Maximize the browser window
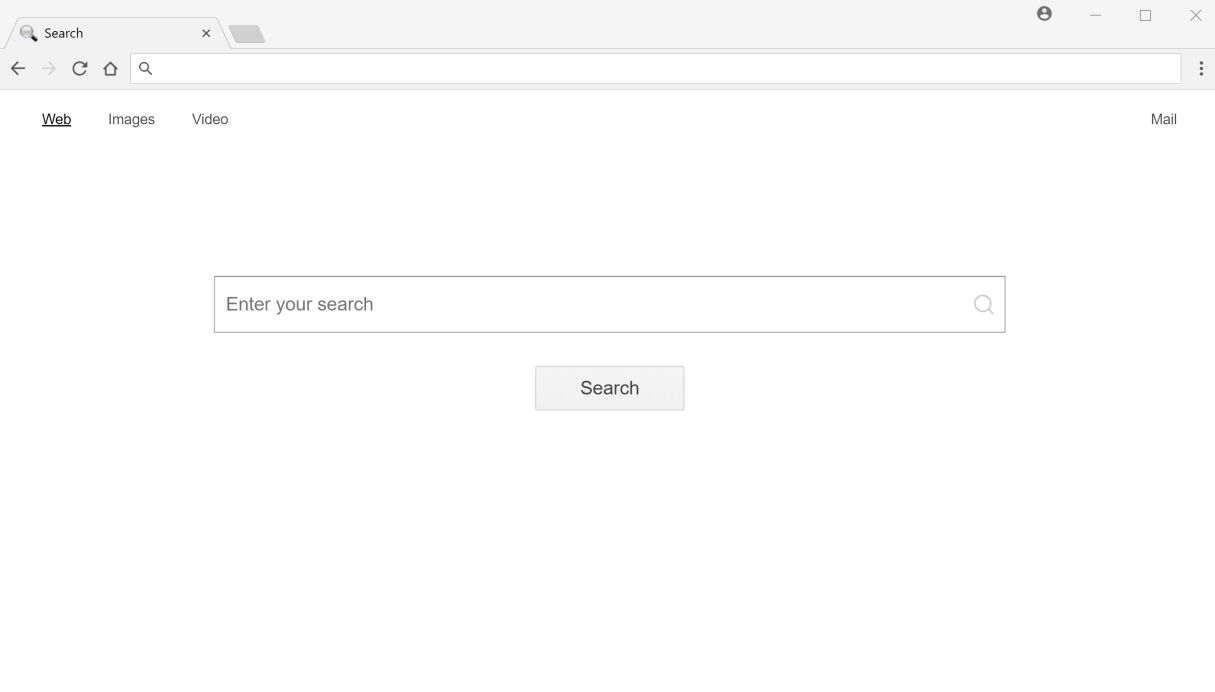Image resolution: width=1215 pixels, height=692 pixels. [1144, 14]
